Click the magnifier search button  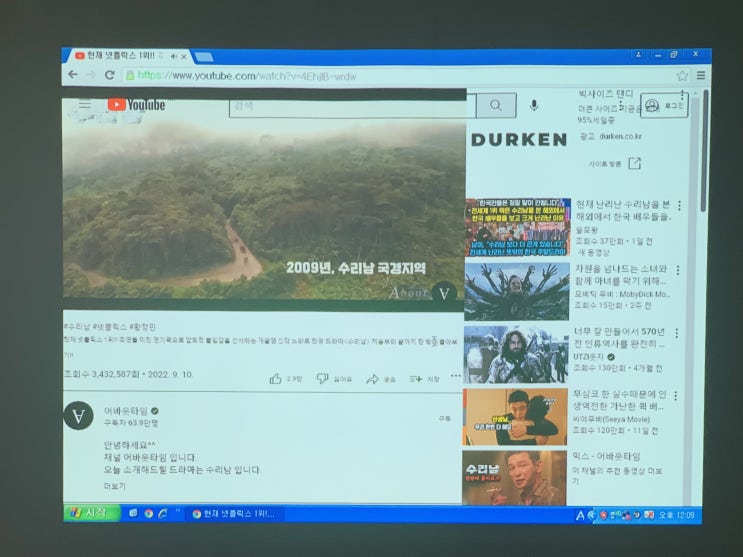coord(496,105)
